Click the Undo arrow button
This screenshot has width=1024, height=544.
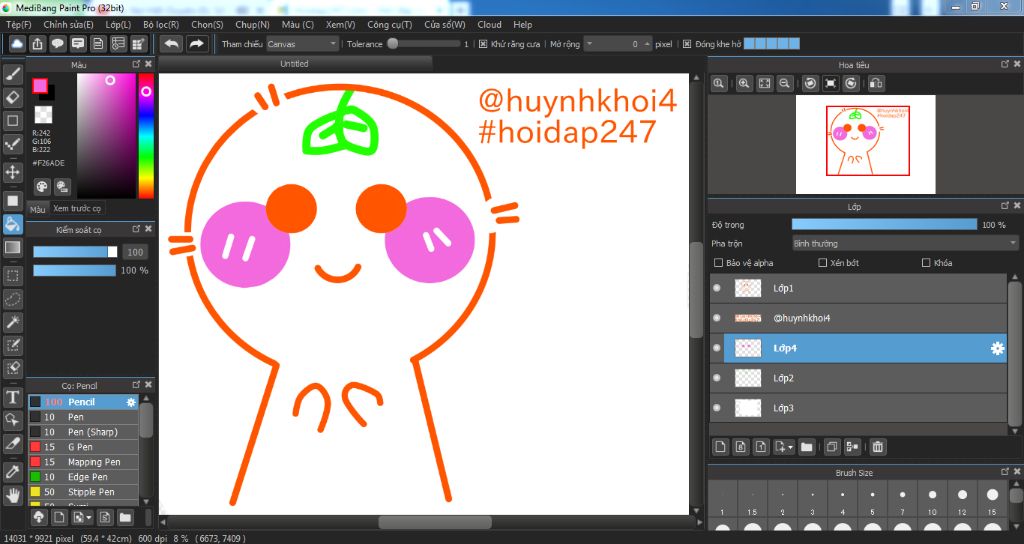pos(172,44)
